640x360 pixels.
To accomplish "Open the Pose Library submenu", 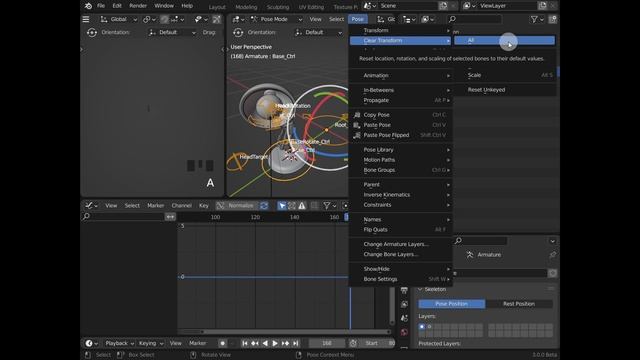I will coord(400,150).
